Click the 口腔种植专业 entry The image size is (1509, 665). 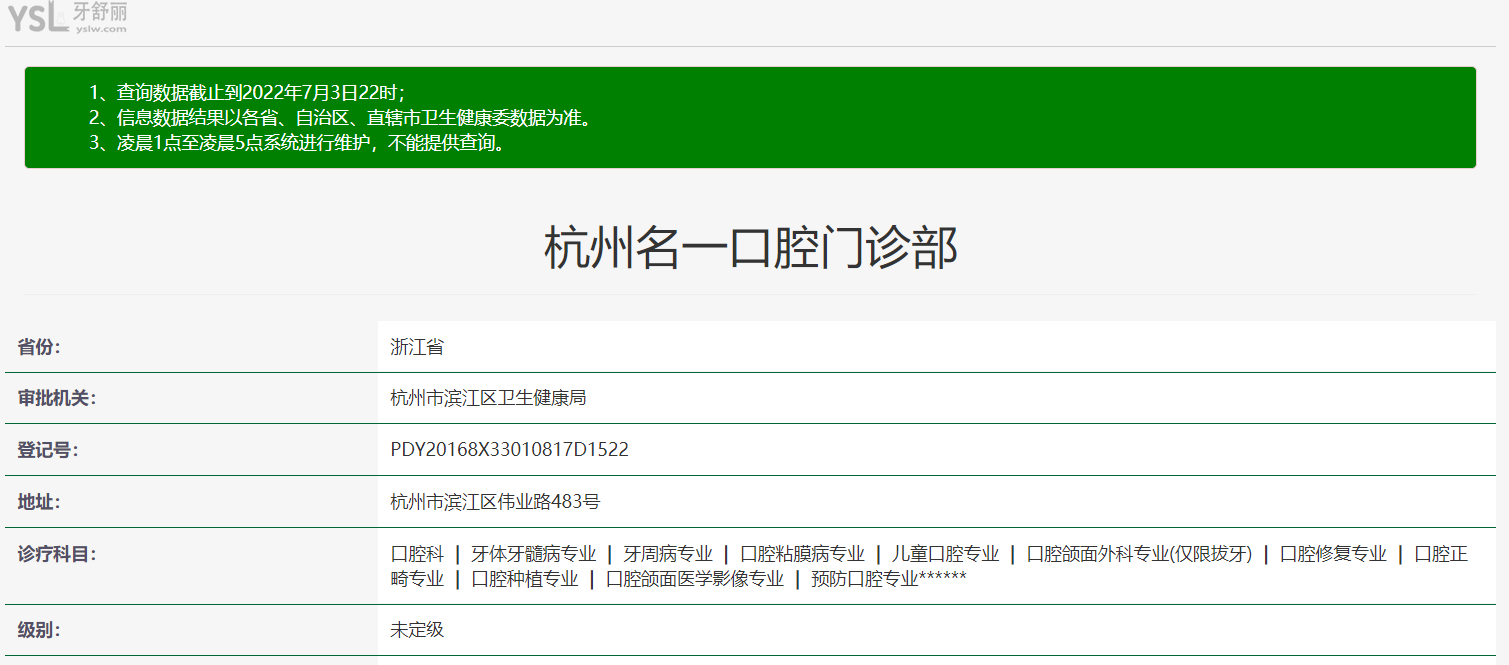525,579
